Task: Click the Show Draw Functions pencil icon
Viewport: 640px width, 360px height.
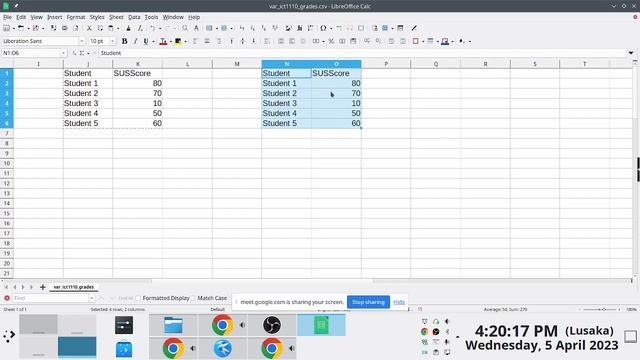Action: tap(414, 28)
